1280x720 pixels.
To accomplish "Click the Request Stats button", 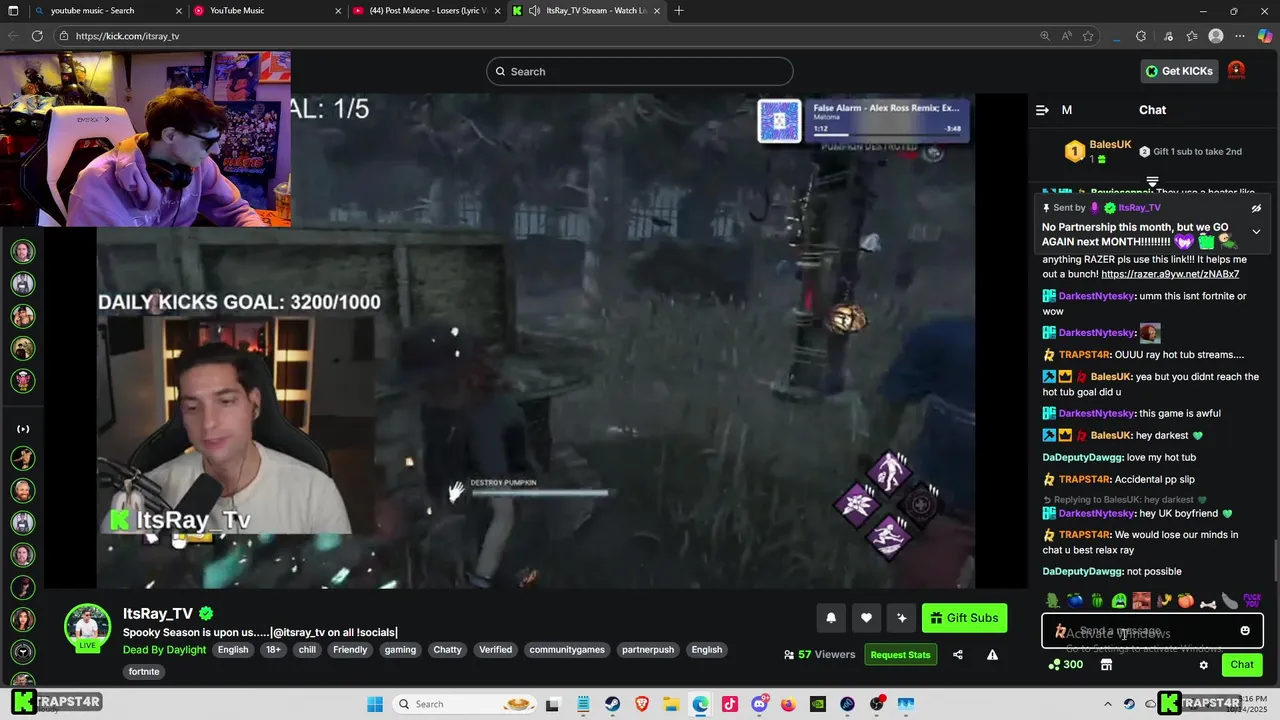I will tap(900, 655).
